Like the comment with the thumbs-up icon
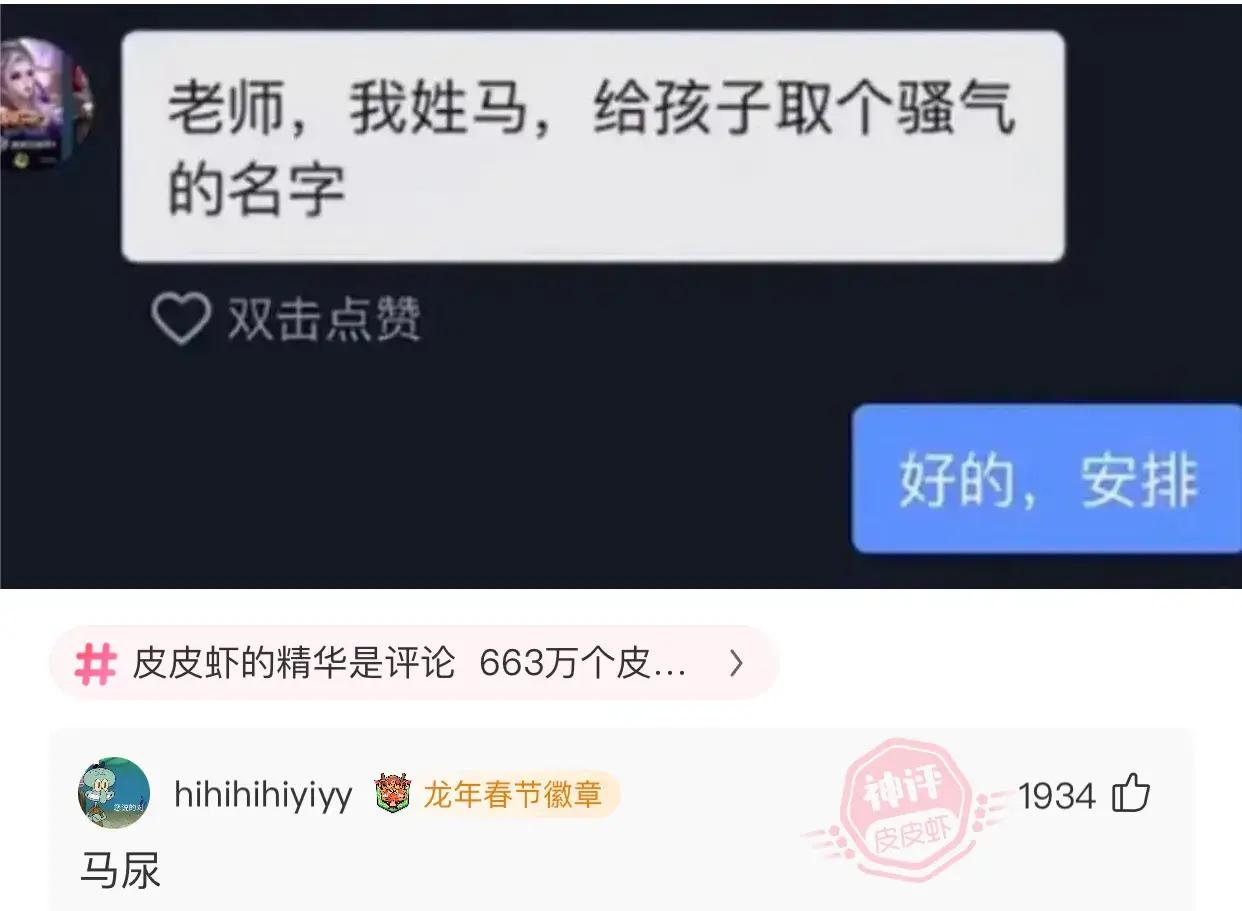Image resolution: width=1242 pixels, height=911 pixels. (x=1131, y=794)
